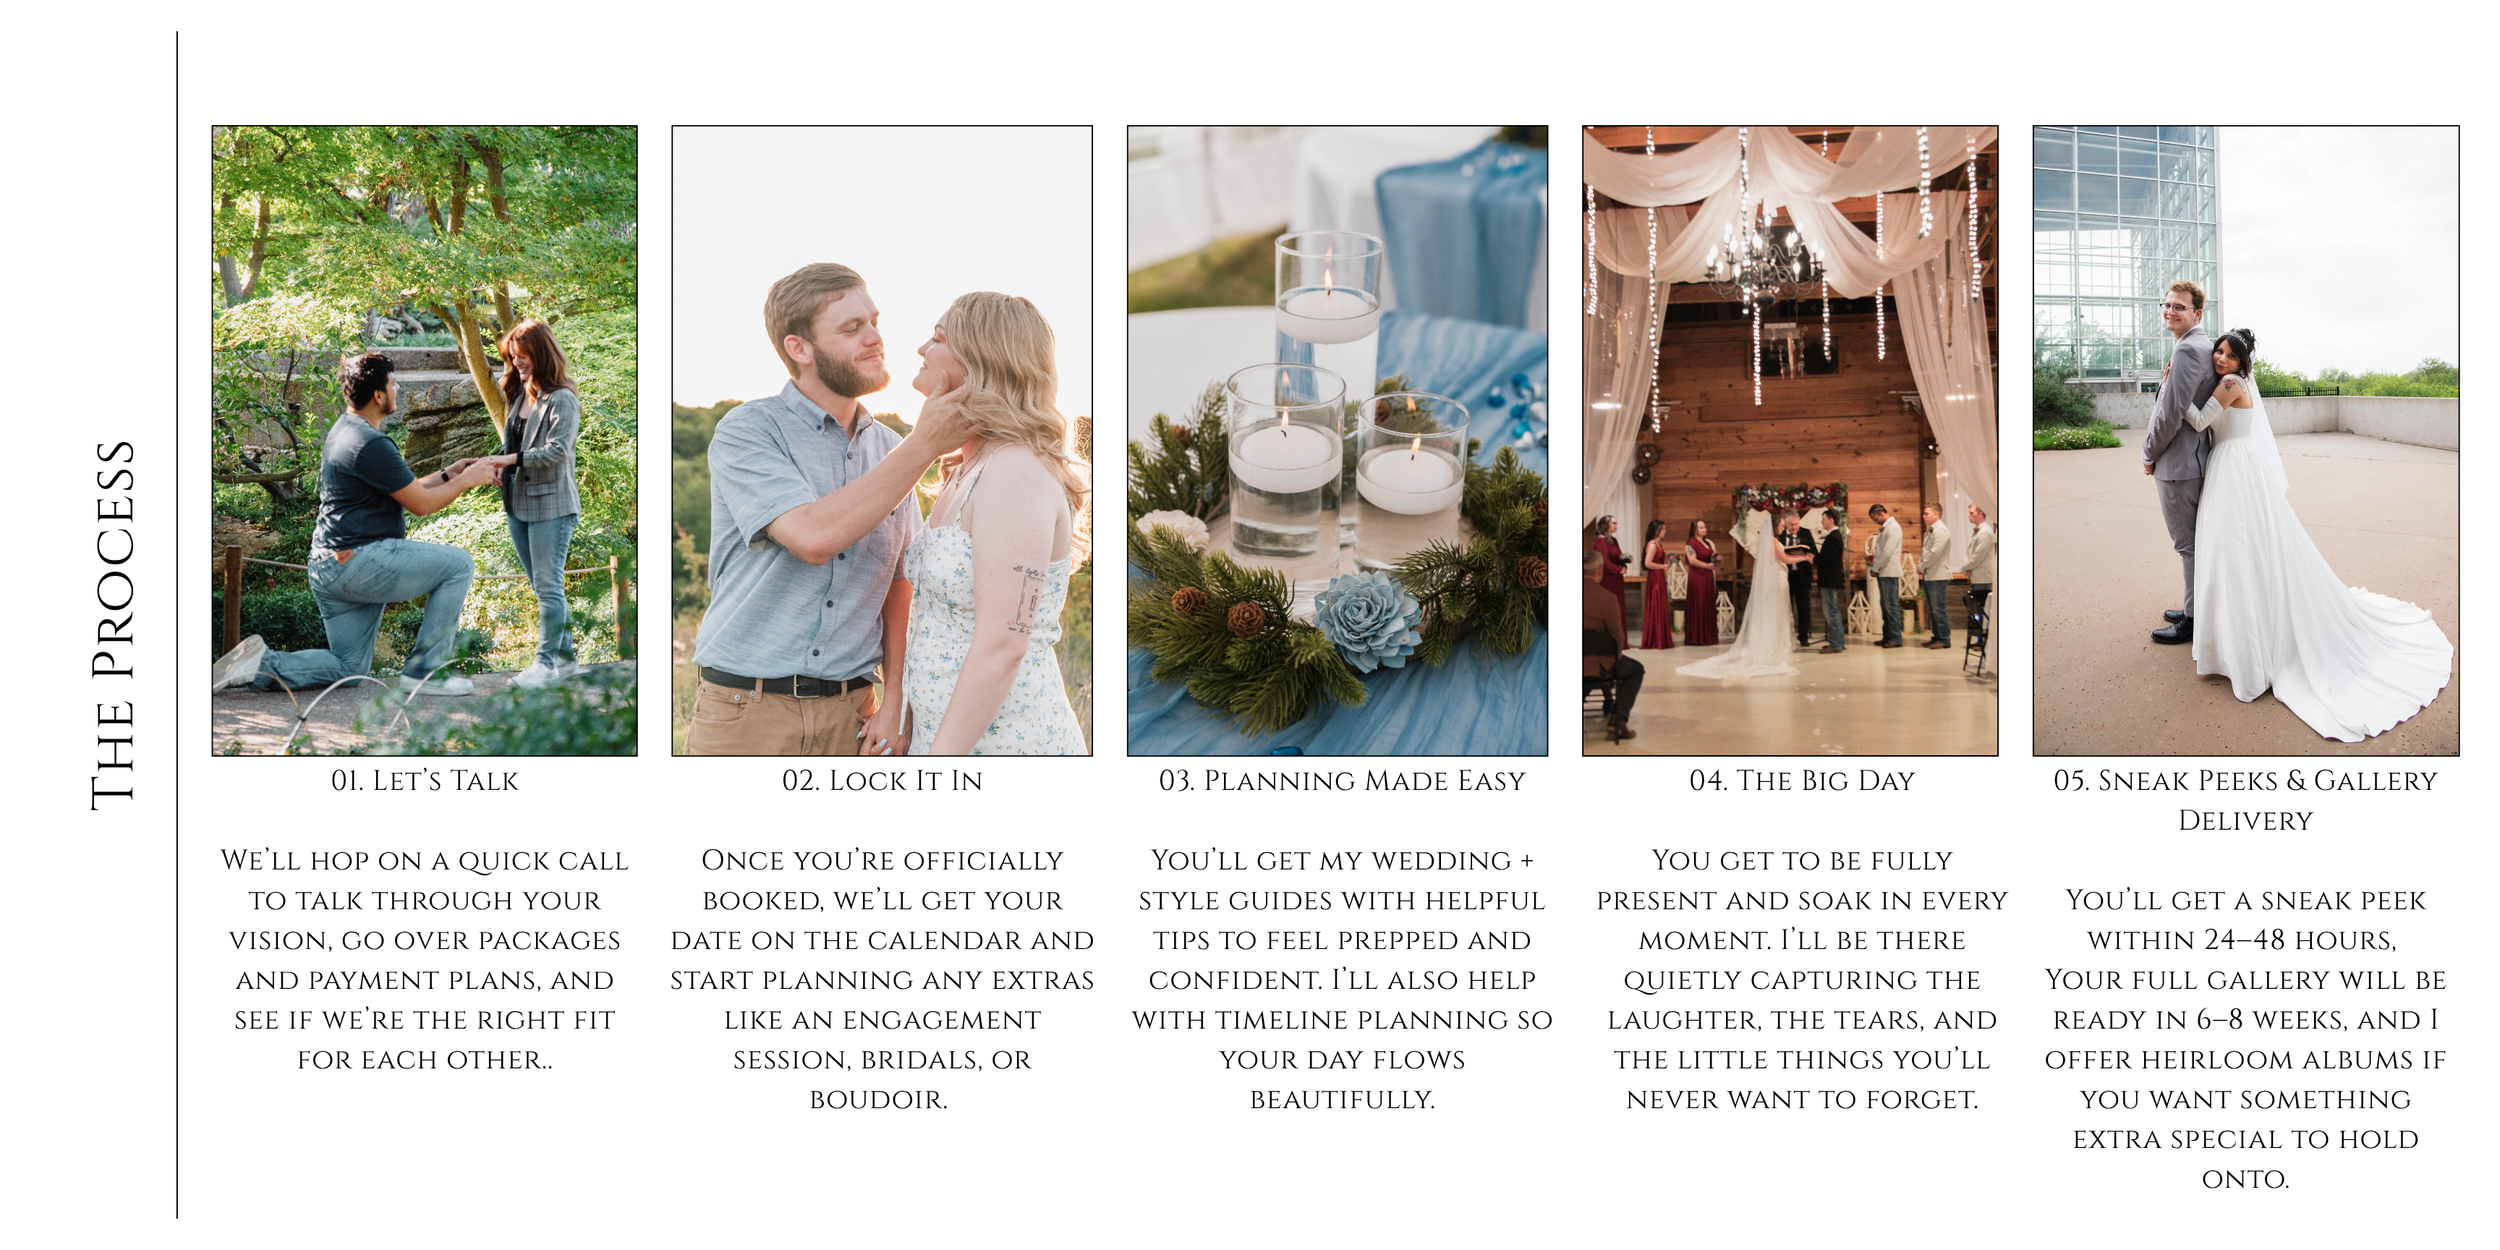Click '05. Sneak Peeks & Gallery Delivery' heading
Image resolution: width=2500 pixels, height=1250 pixels.
2246,800
